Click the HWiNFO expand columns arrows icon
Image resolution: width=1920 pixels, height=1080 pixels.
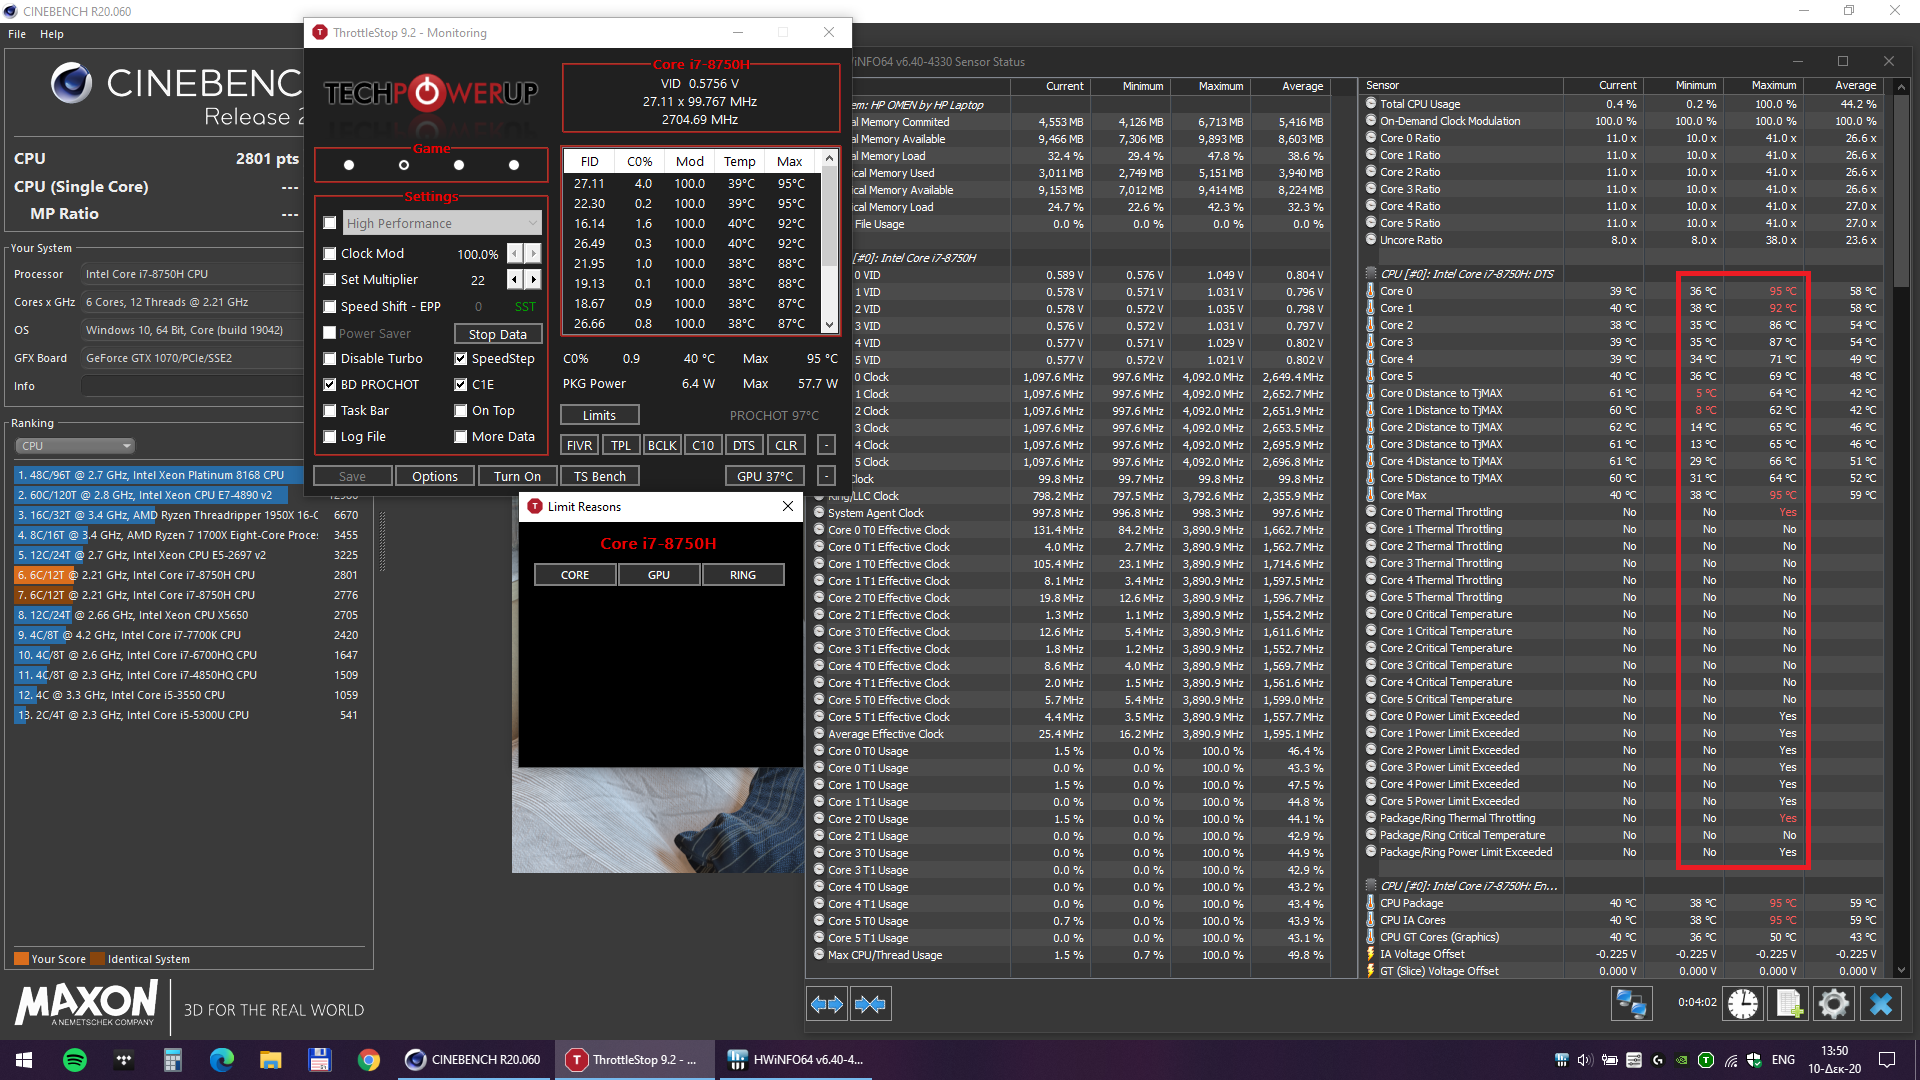[827, 1004]
